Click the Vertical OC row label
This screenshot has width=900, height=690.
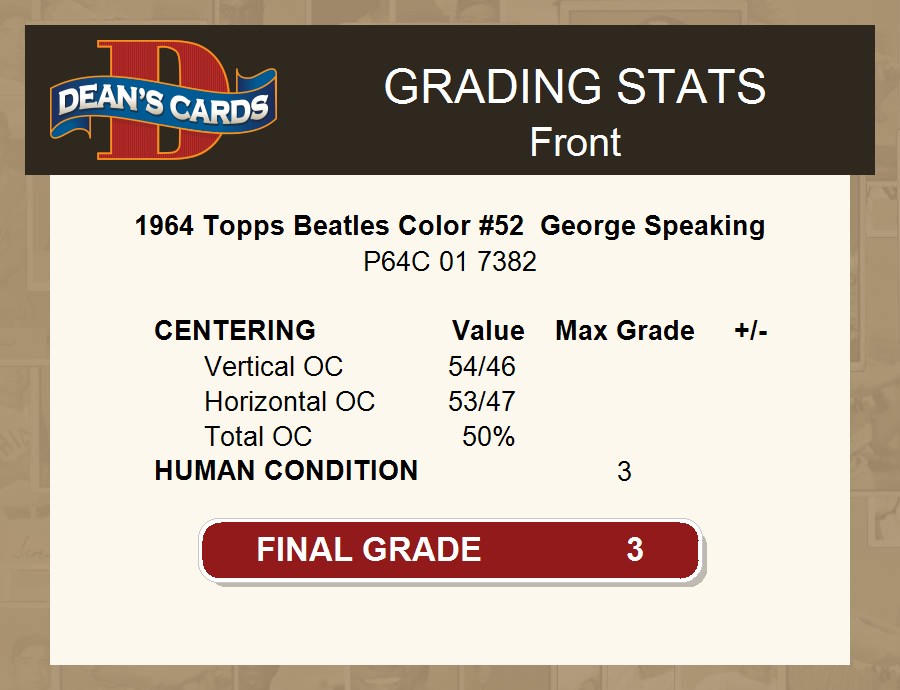tap(273, 366)
